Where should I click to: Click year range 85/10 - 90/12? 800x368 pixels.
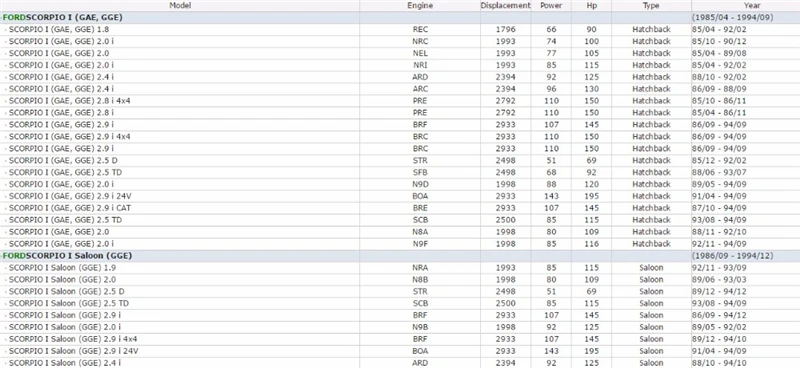pos(719,41)
